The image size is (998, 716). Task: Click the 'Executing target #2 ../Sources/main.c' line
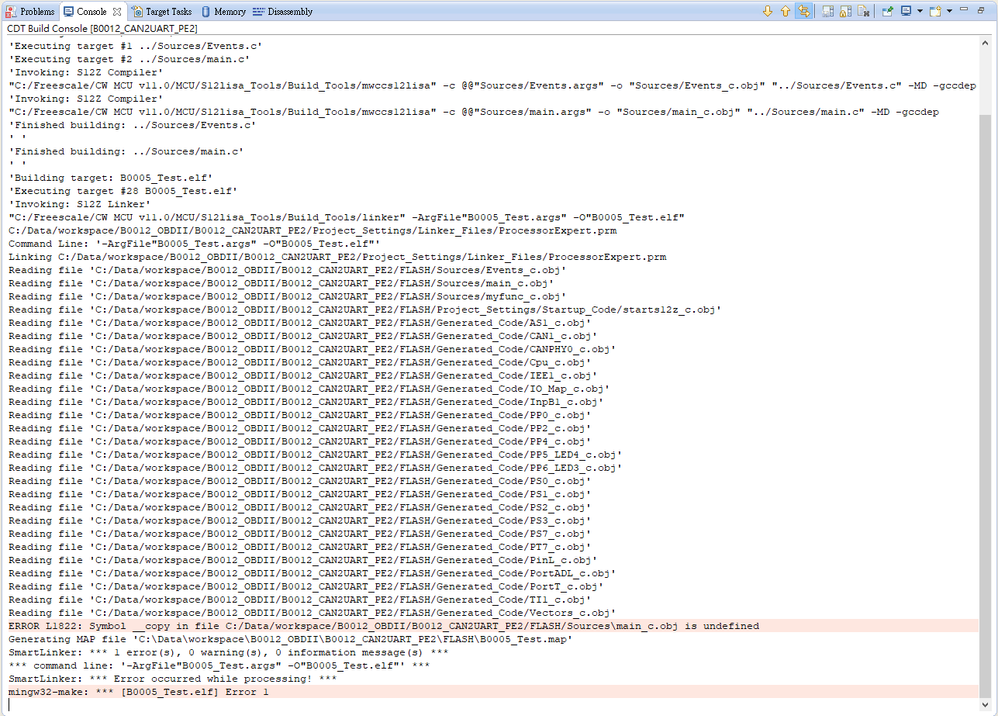coord(129,59)
